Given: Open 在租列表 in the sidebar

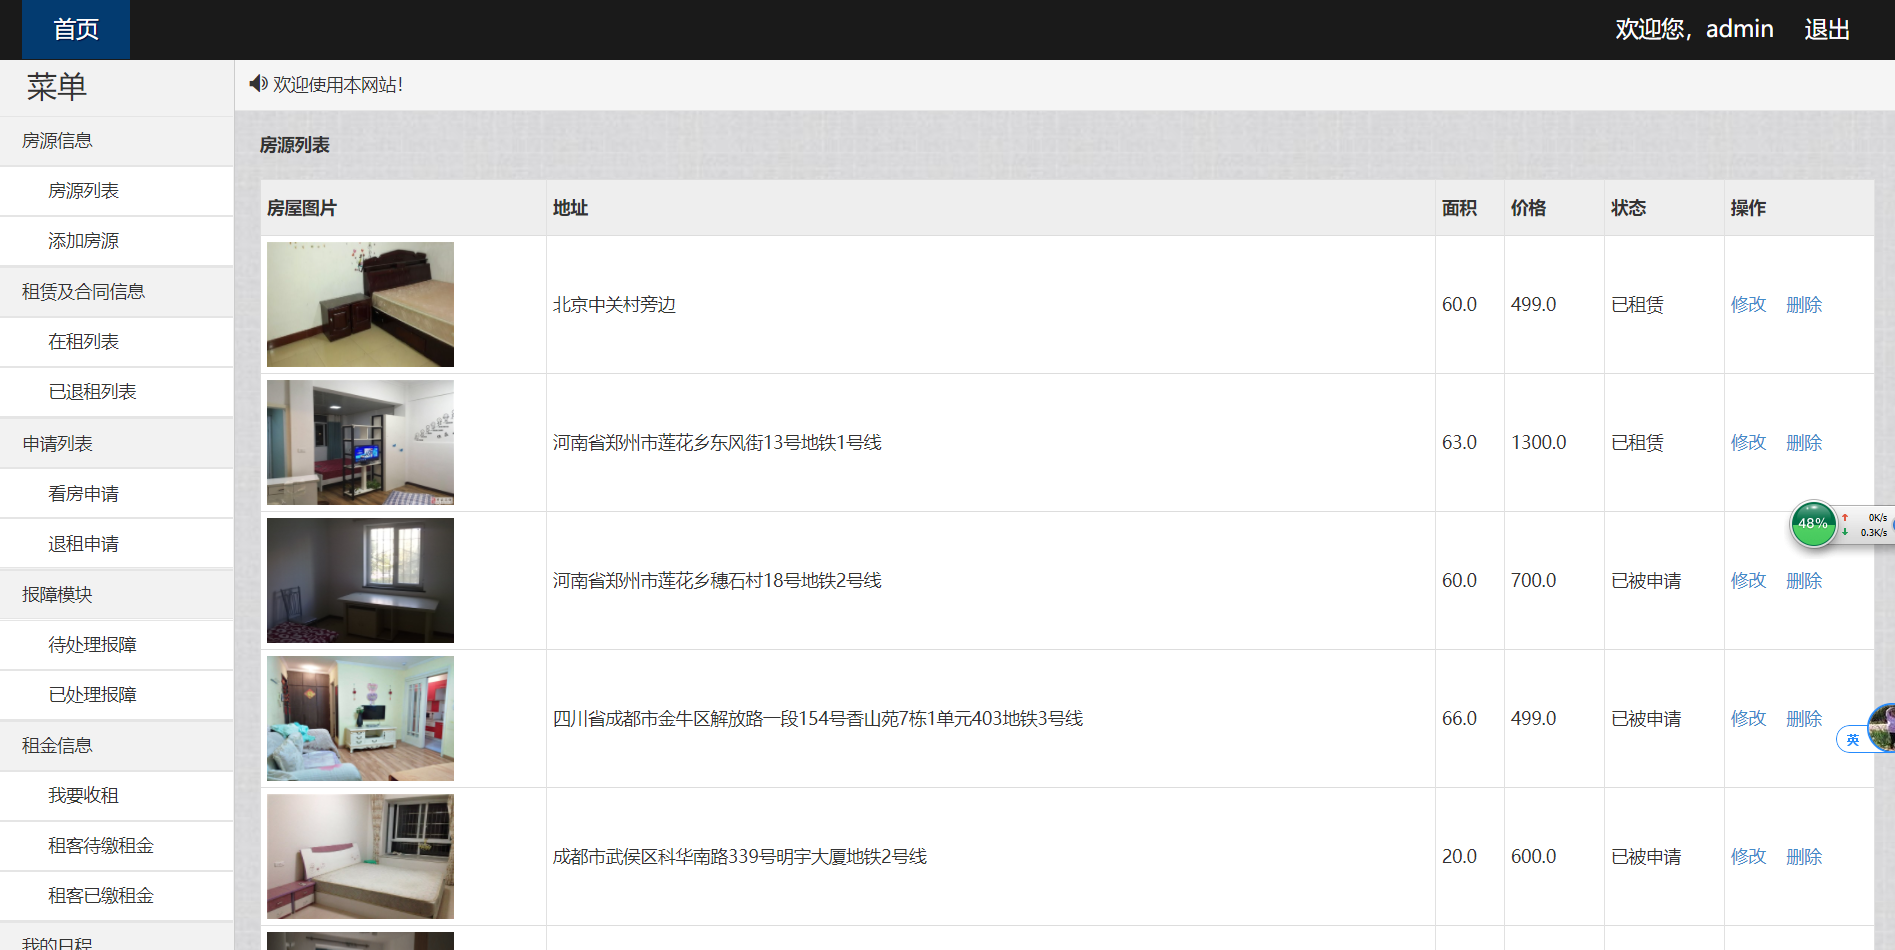Looking at the screenshot, I should click(117, 342).
